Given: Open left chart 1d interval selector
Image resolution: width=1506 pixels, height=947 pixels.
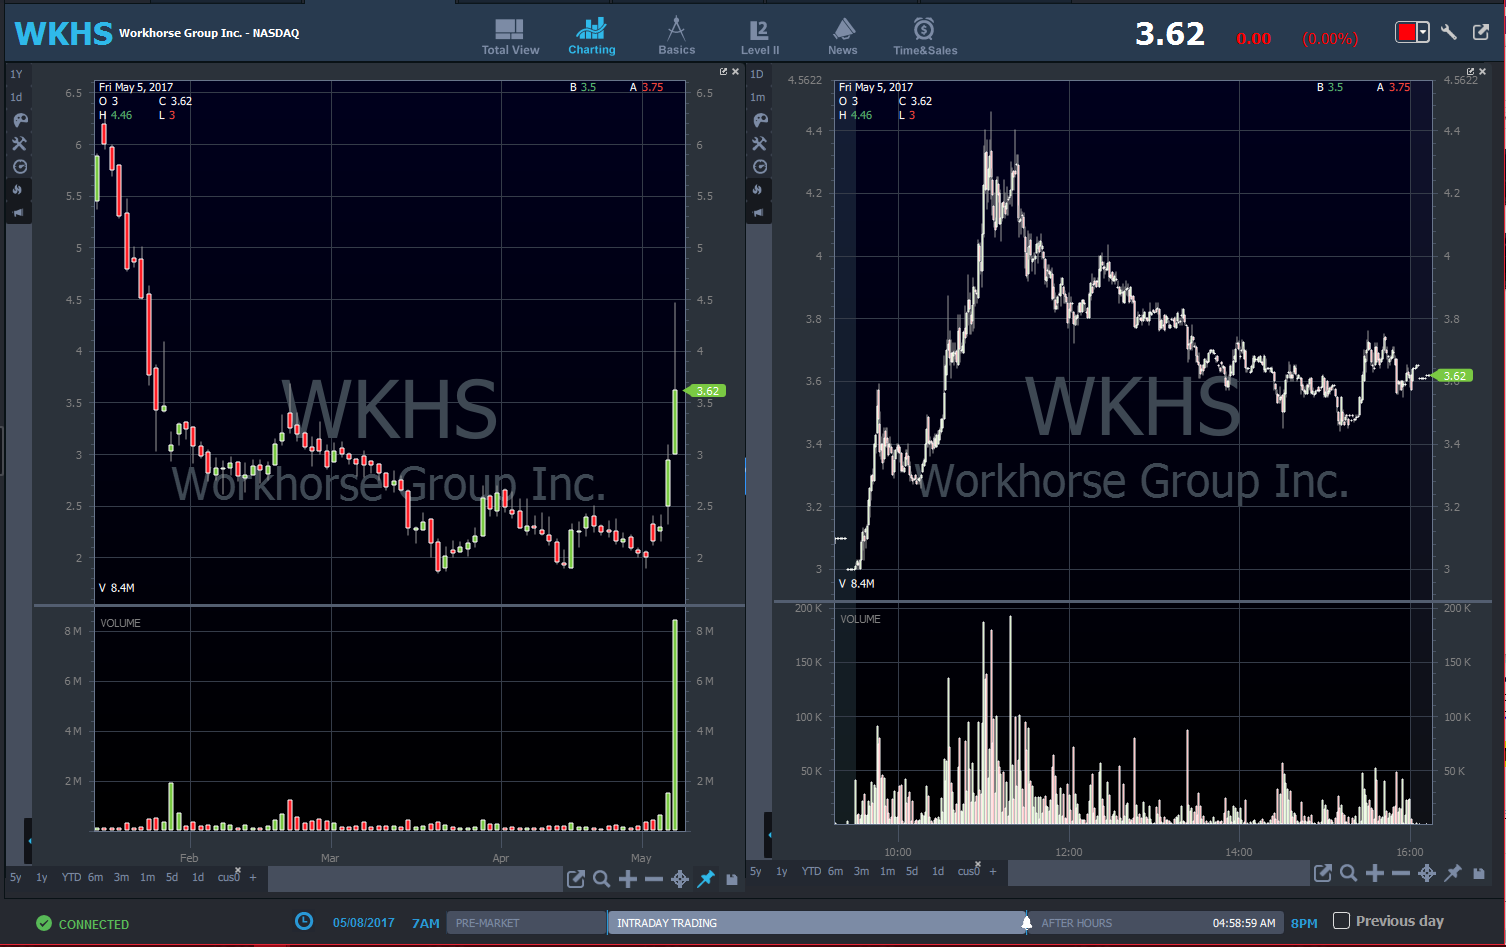Looking at the screenshot, I should click(x=16, y=97).
